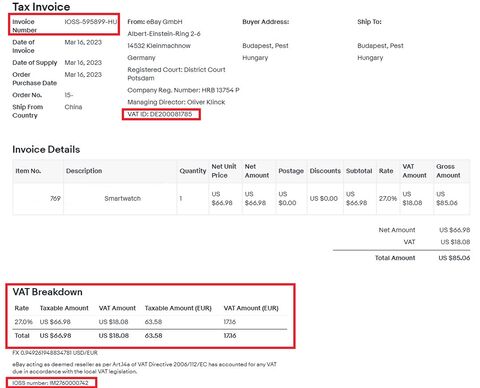Click the "Ship From Country" label

[x=28, y=111]
